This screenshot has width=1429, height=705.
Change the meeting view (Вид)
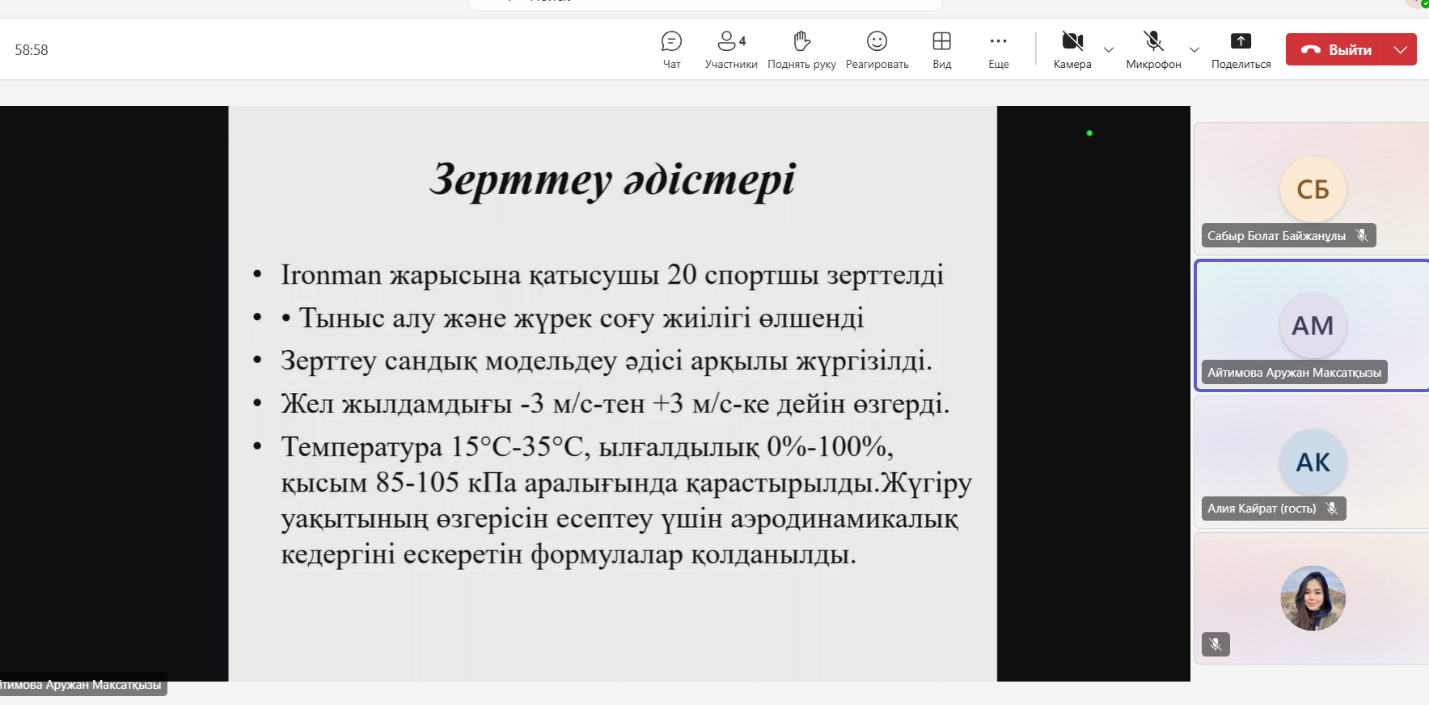click(941, 50)
